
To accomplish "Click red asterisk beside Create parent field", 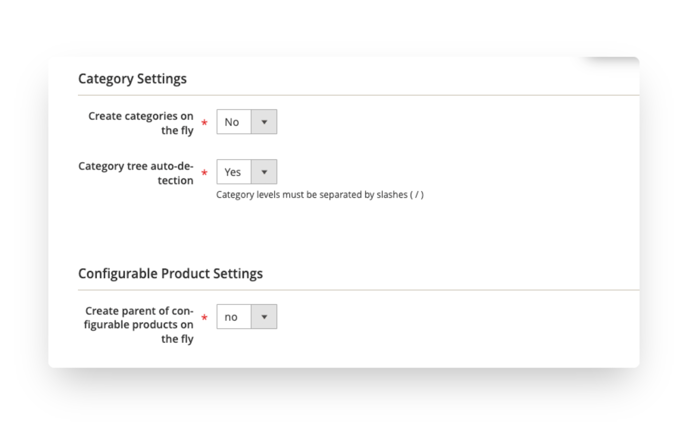I will click(x=204, y=317).
